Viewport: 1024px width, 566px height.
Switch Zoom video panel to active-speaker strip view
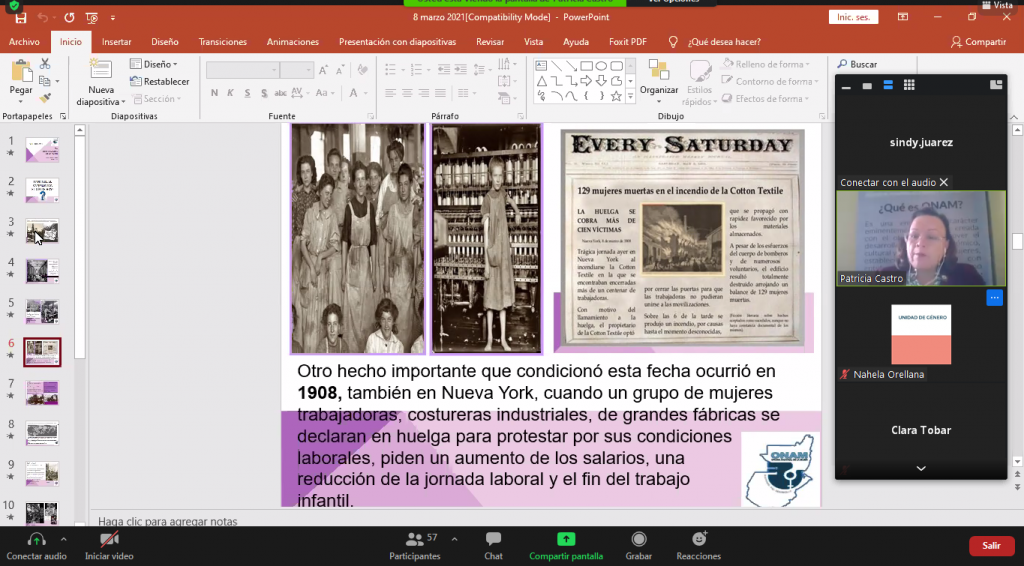[888, 85]
